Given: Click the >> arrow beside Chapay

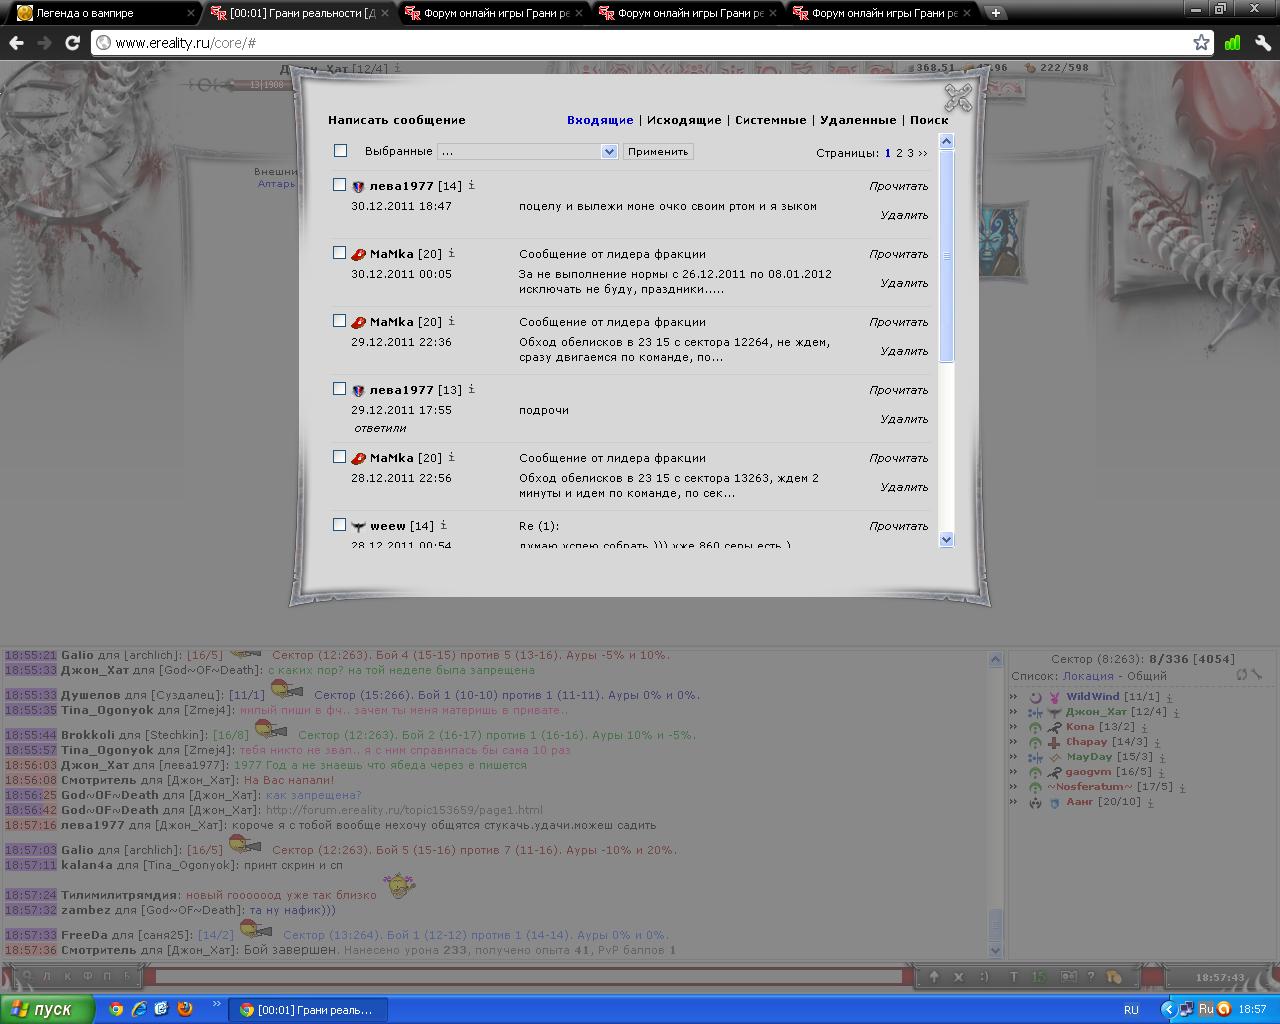Looking at the screenshot, I should point(1014,742).
